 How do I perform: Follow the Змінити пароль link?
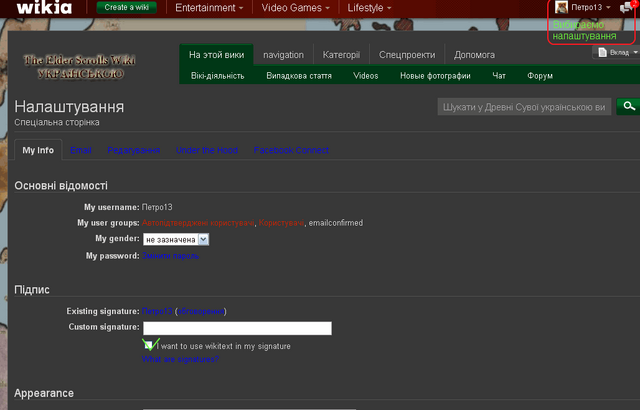point(170,256)
